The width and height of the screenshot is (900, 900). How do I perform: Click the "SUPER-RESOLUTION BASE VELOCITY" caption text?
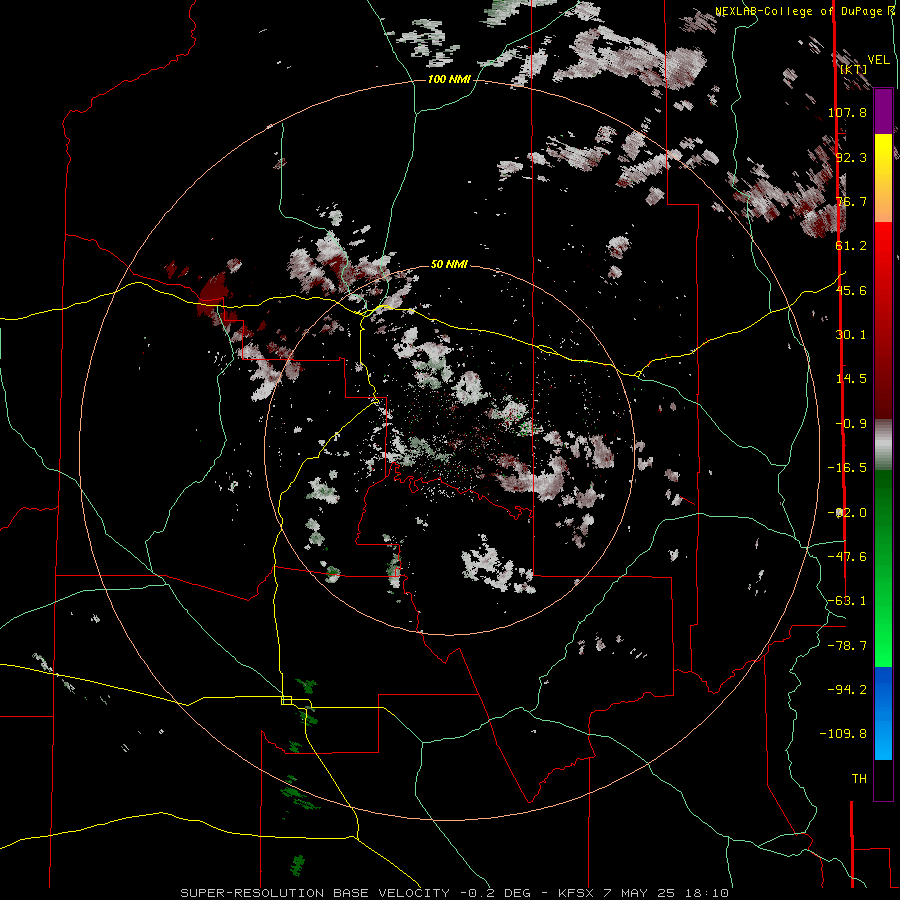(x=316, y=893)
